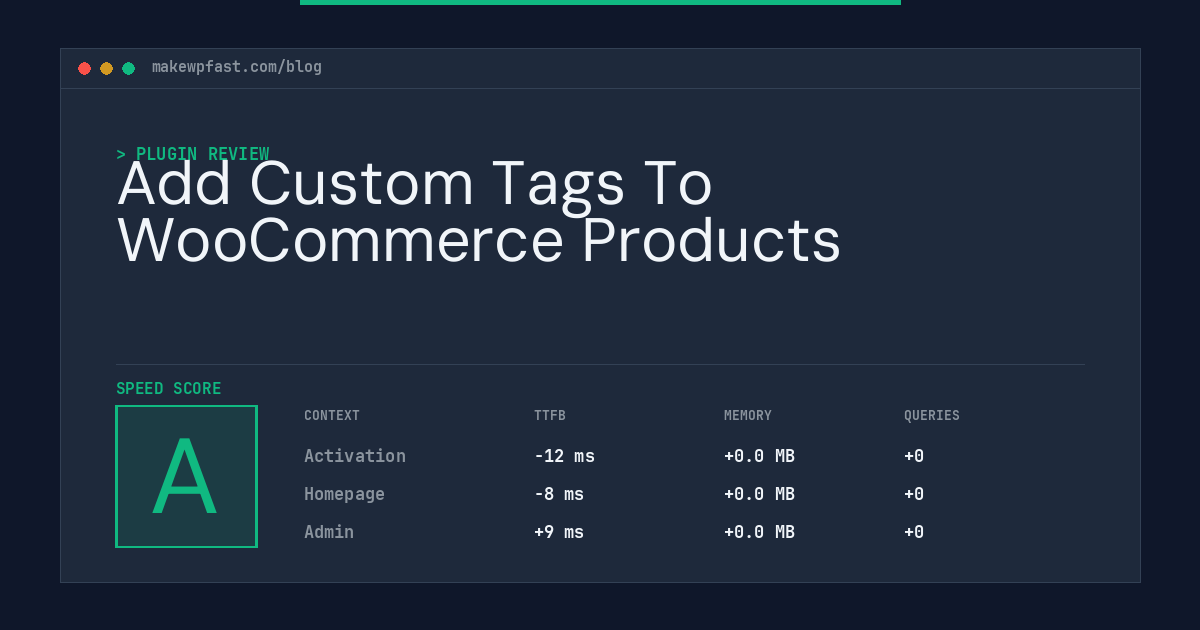Click the MEMORY column header
Screen dimensions: 1200x630
click(748, 415)
